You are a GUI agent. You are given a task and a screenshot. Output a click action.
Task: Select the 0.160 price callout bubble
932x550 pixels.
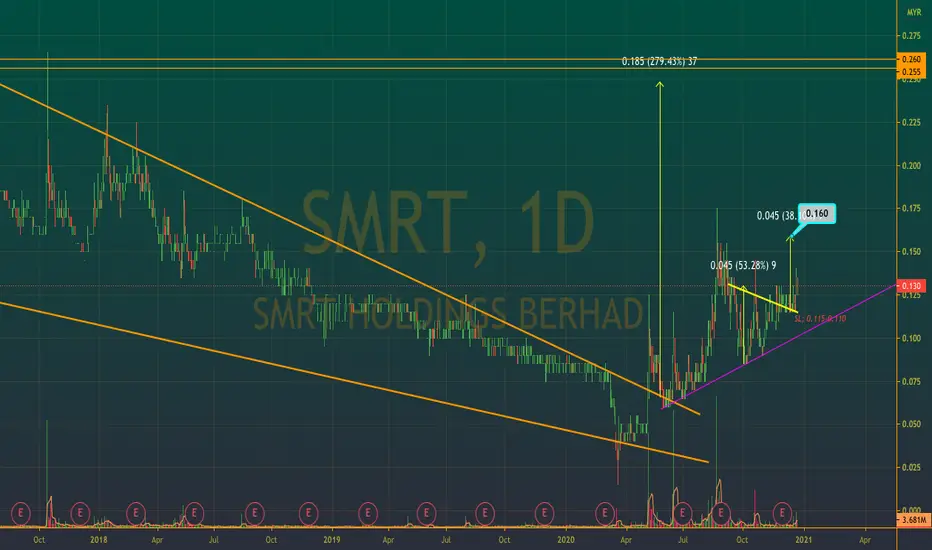817,213
